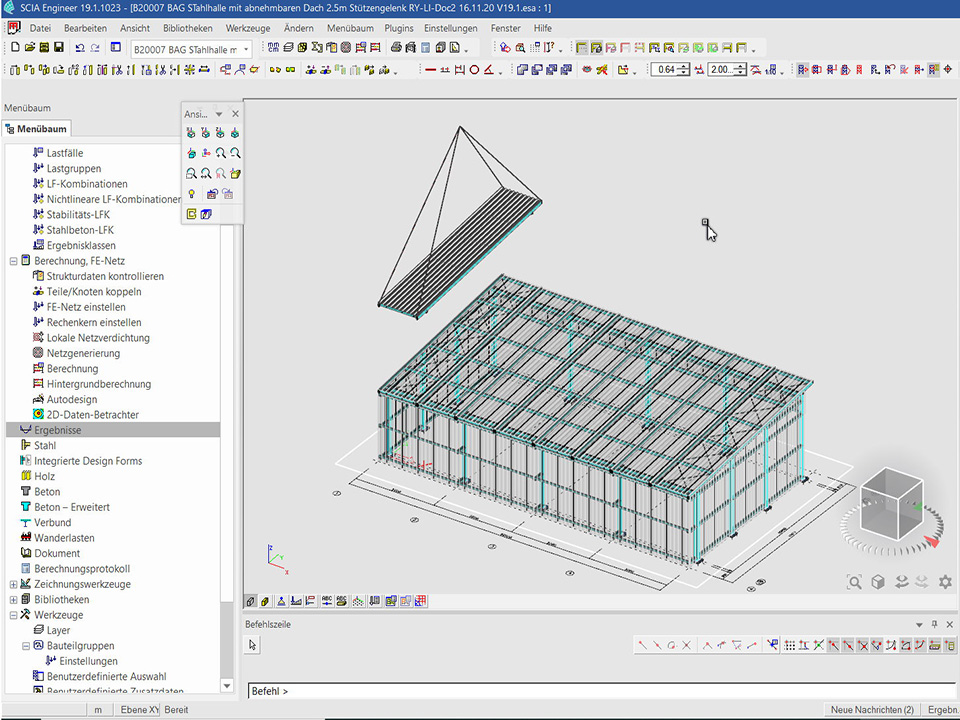Open the Plugins menu
This screenshot has height=720, width=960.
398,28
